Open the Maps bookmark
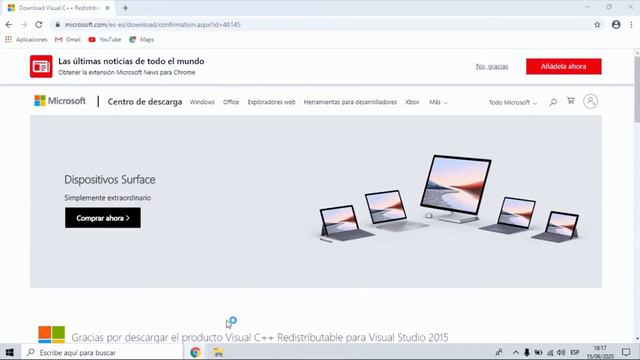This screenshot has height=360, width=640. click(x=142, y=40)
